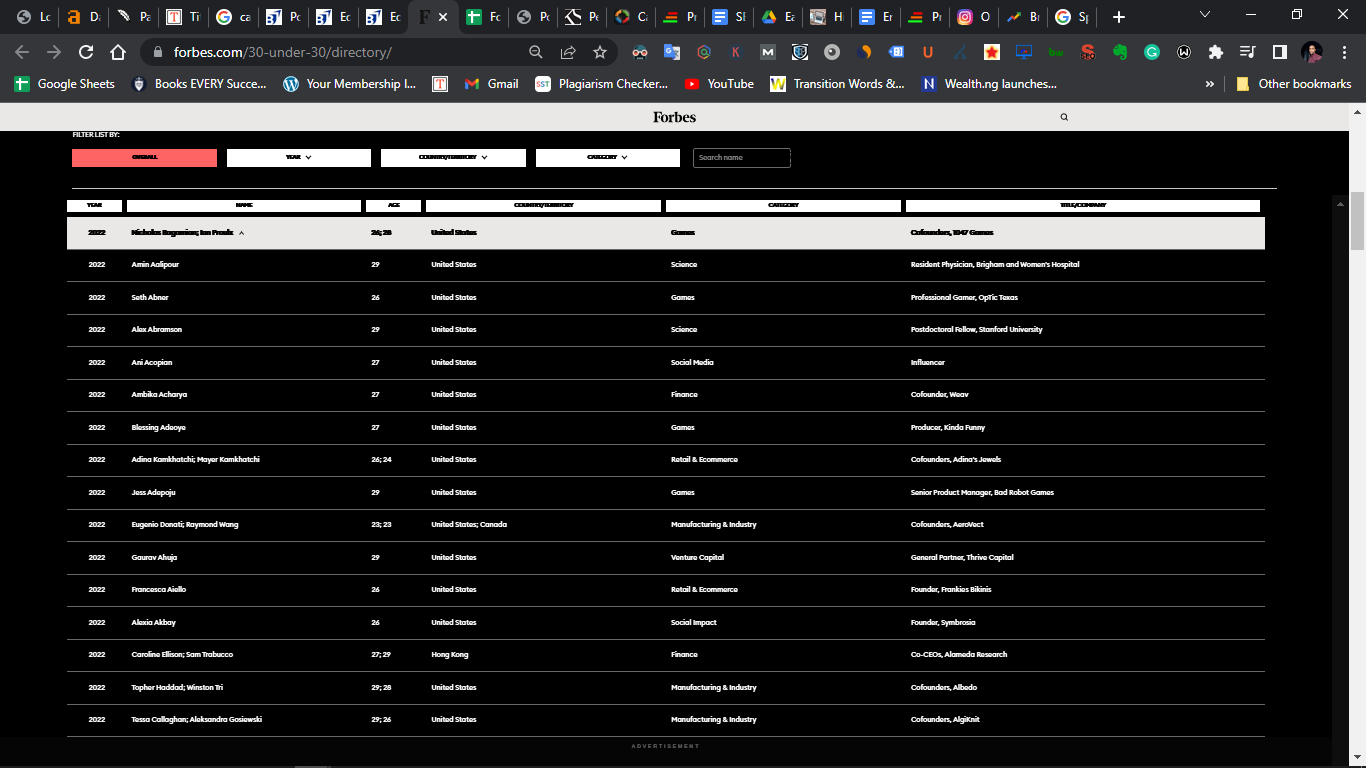Go to the browser home page icon

(x=118, y=52)
